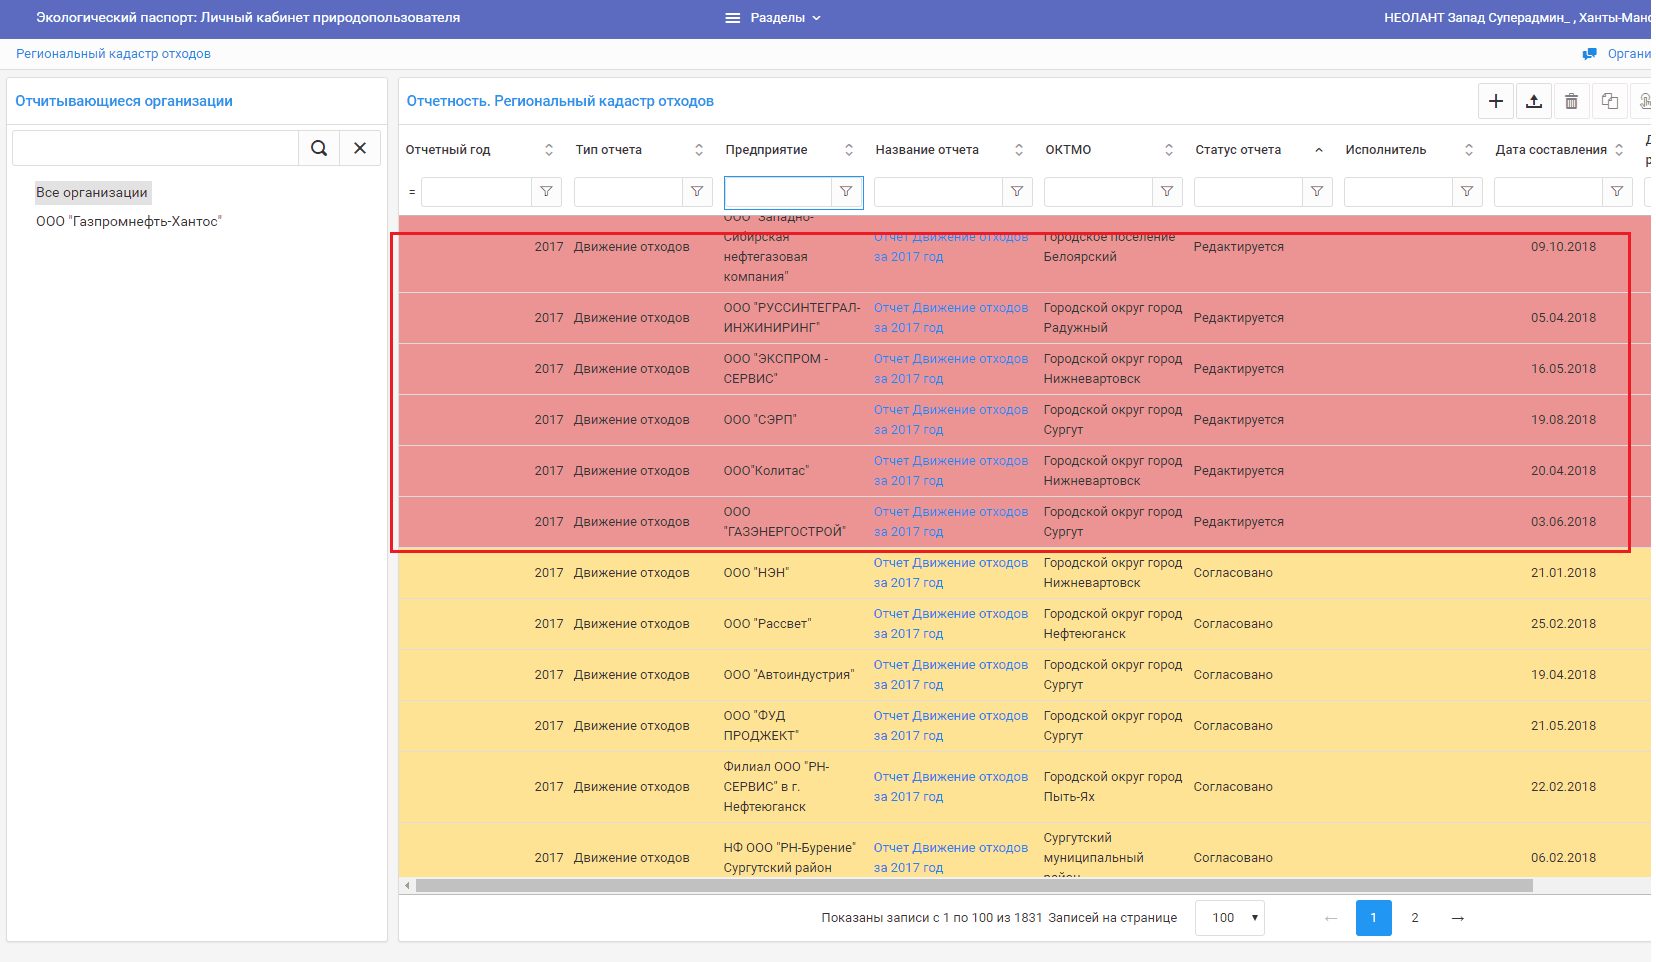Screen dimensions: 1656x962
Task: Go to page 2 of results
Action: tap(1414, 918)
